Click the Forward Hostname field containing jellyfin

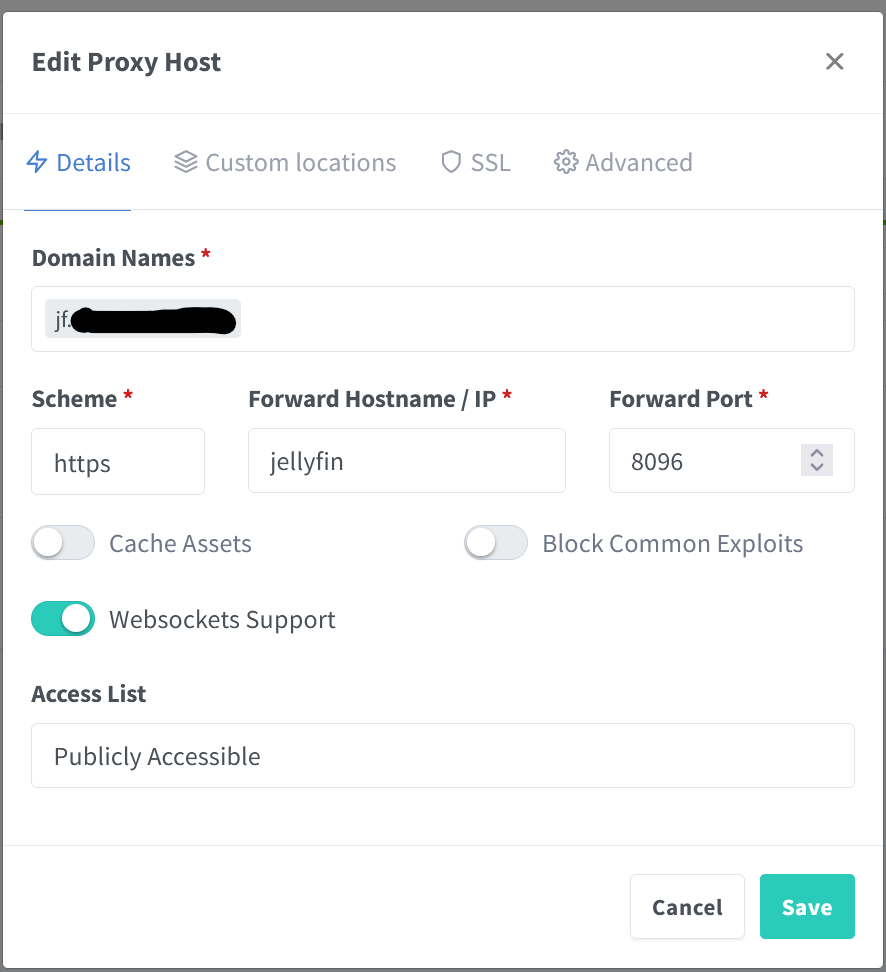pos(407,462)
